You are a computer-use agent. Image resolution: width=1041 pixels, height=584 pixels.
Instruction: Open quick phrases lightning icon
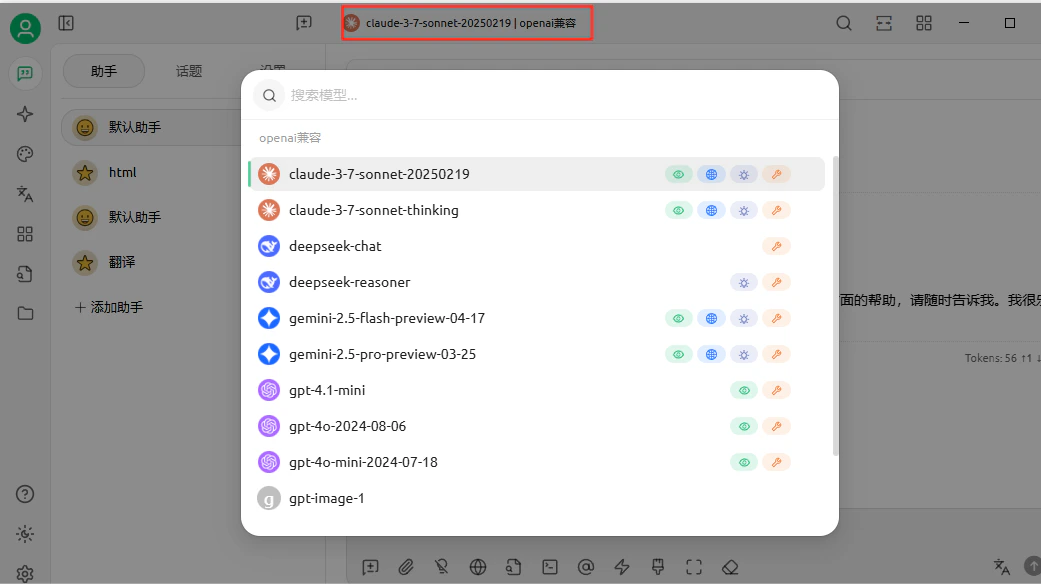(x=622, y=567)
